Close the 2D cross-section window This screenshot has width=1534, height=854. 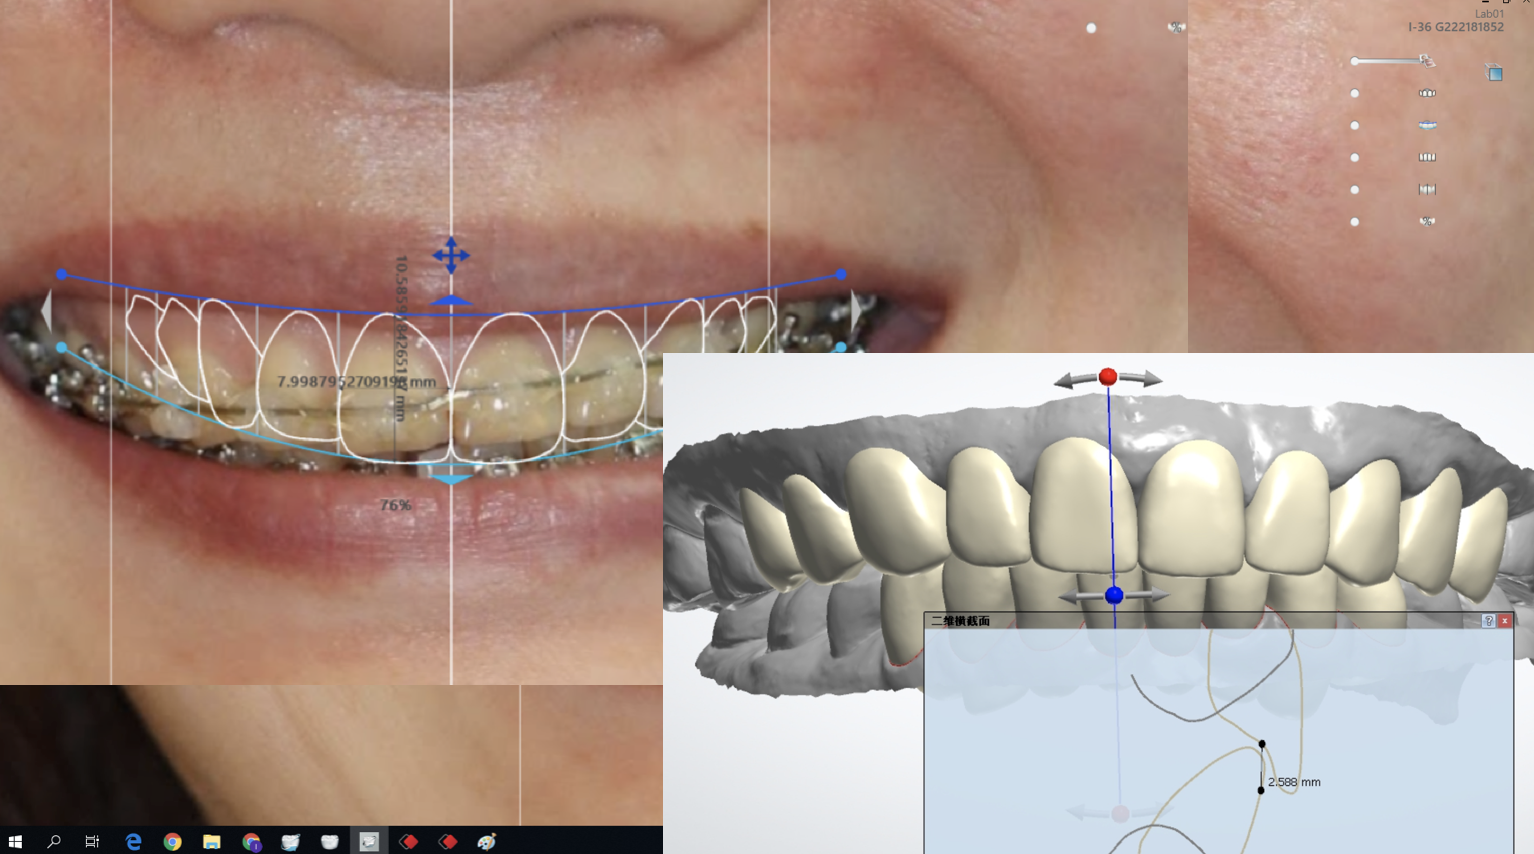coord(1504,621)
